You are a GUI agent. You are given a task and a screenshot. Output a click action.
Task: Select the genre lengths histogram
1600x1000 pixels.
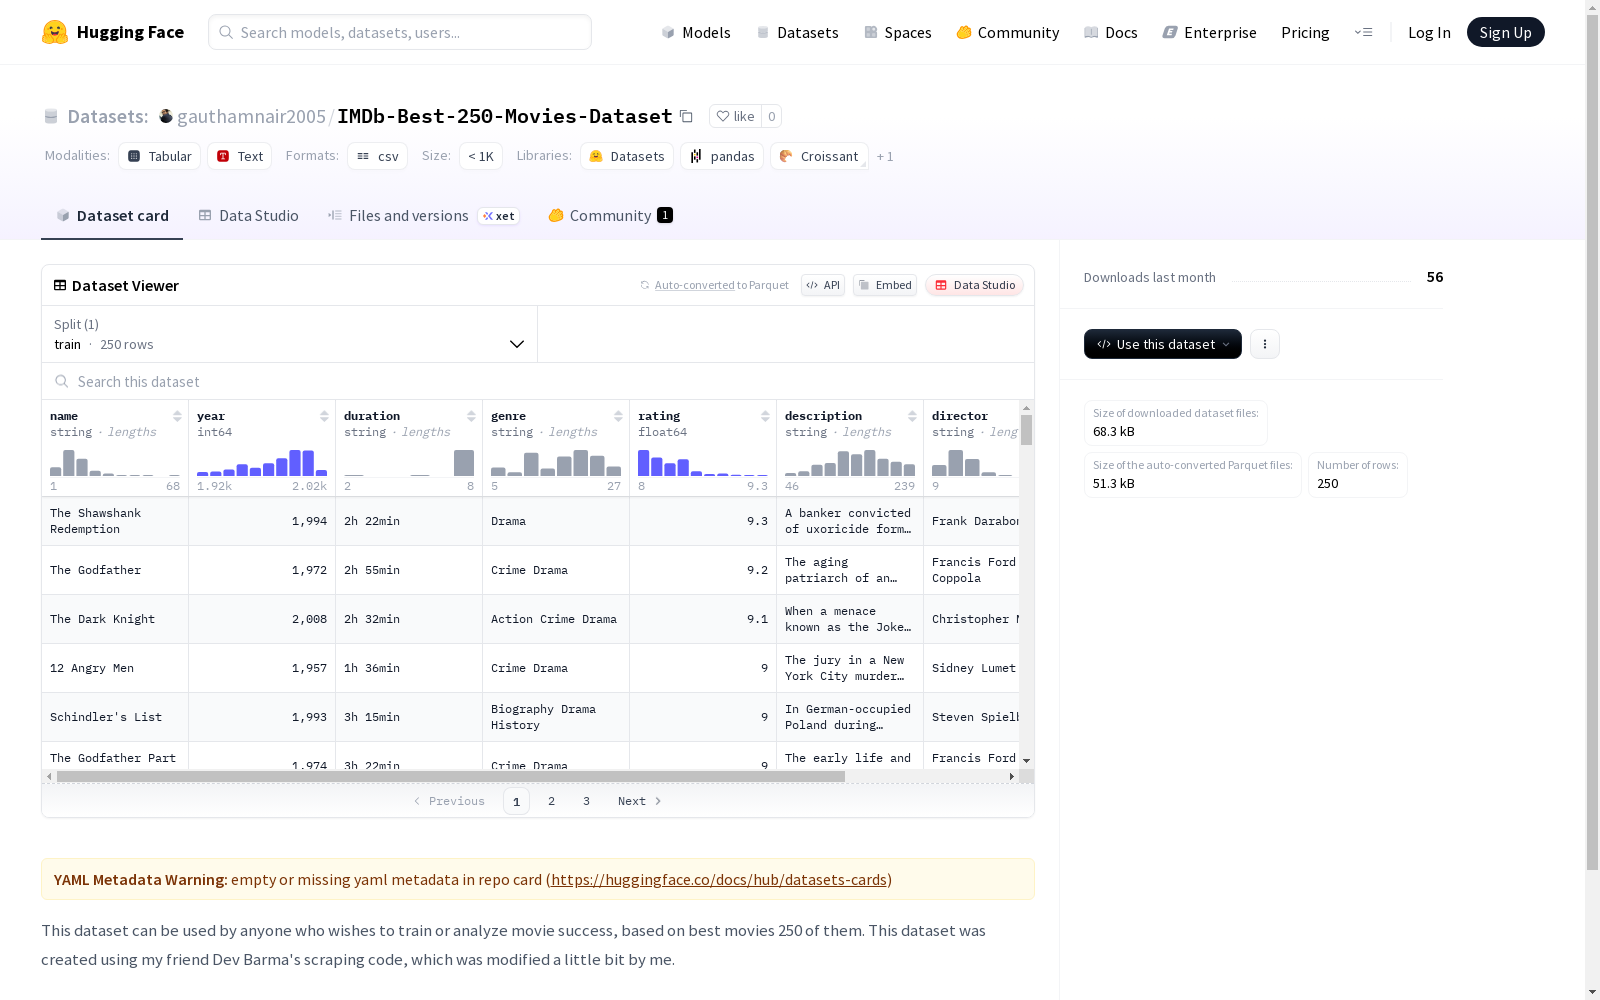pyautogui.click(x=556, y=462)
